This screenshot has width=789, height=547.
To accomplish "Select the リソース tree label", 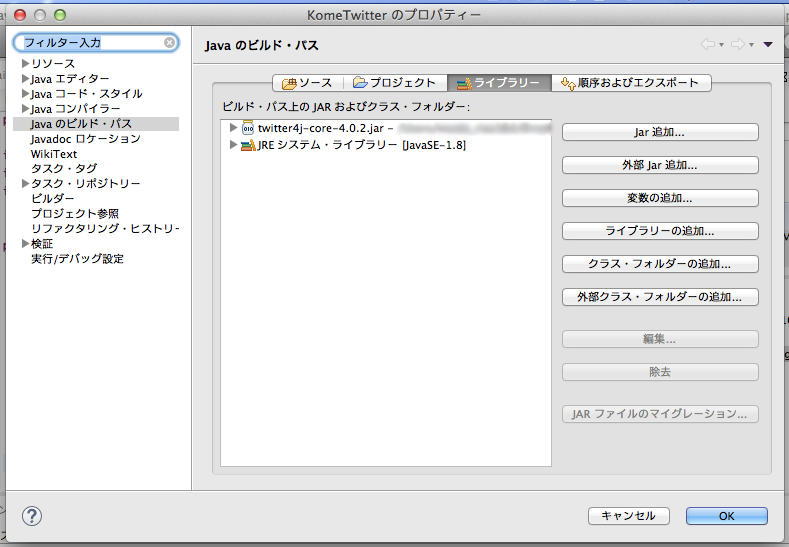I will tap(53, 63).
